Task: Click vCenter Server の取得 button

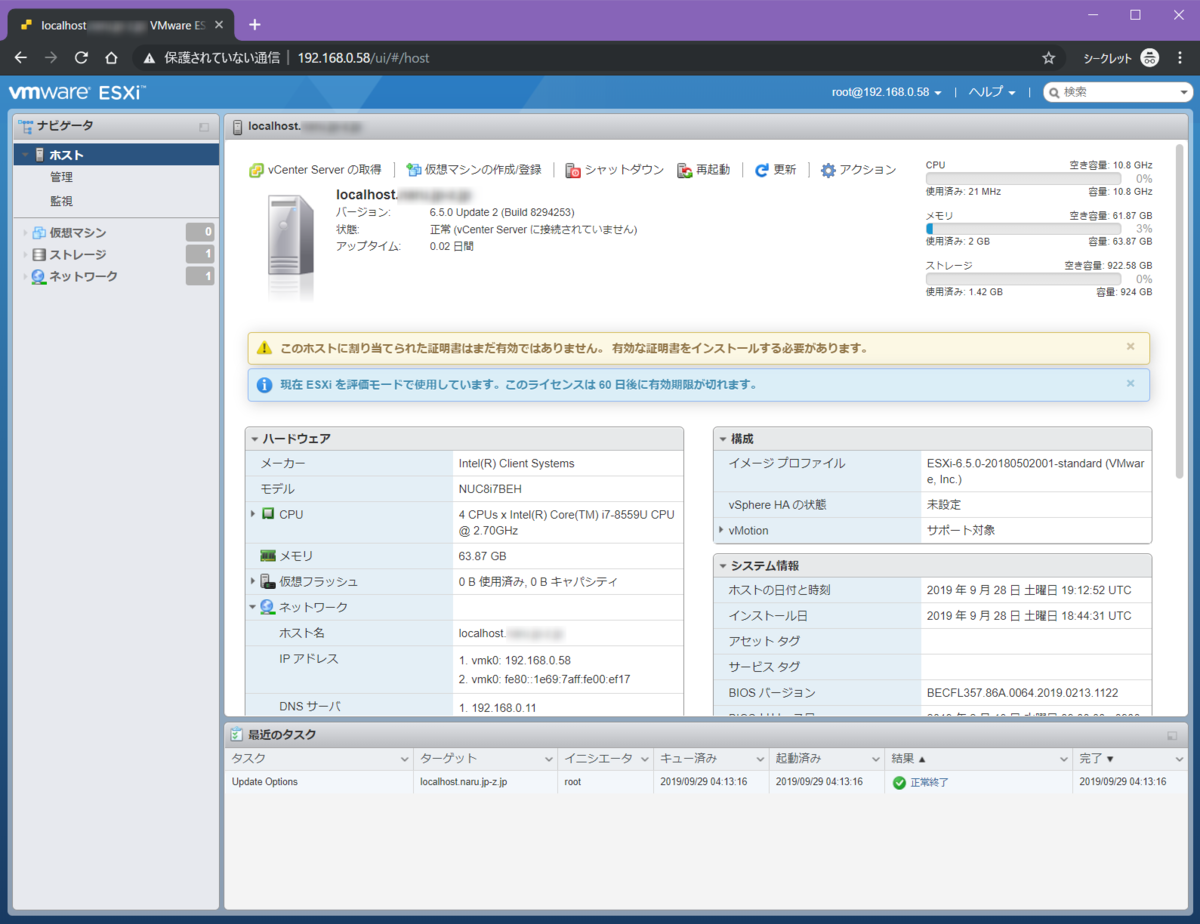Action: (315, 170)
